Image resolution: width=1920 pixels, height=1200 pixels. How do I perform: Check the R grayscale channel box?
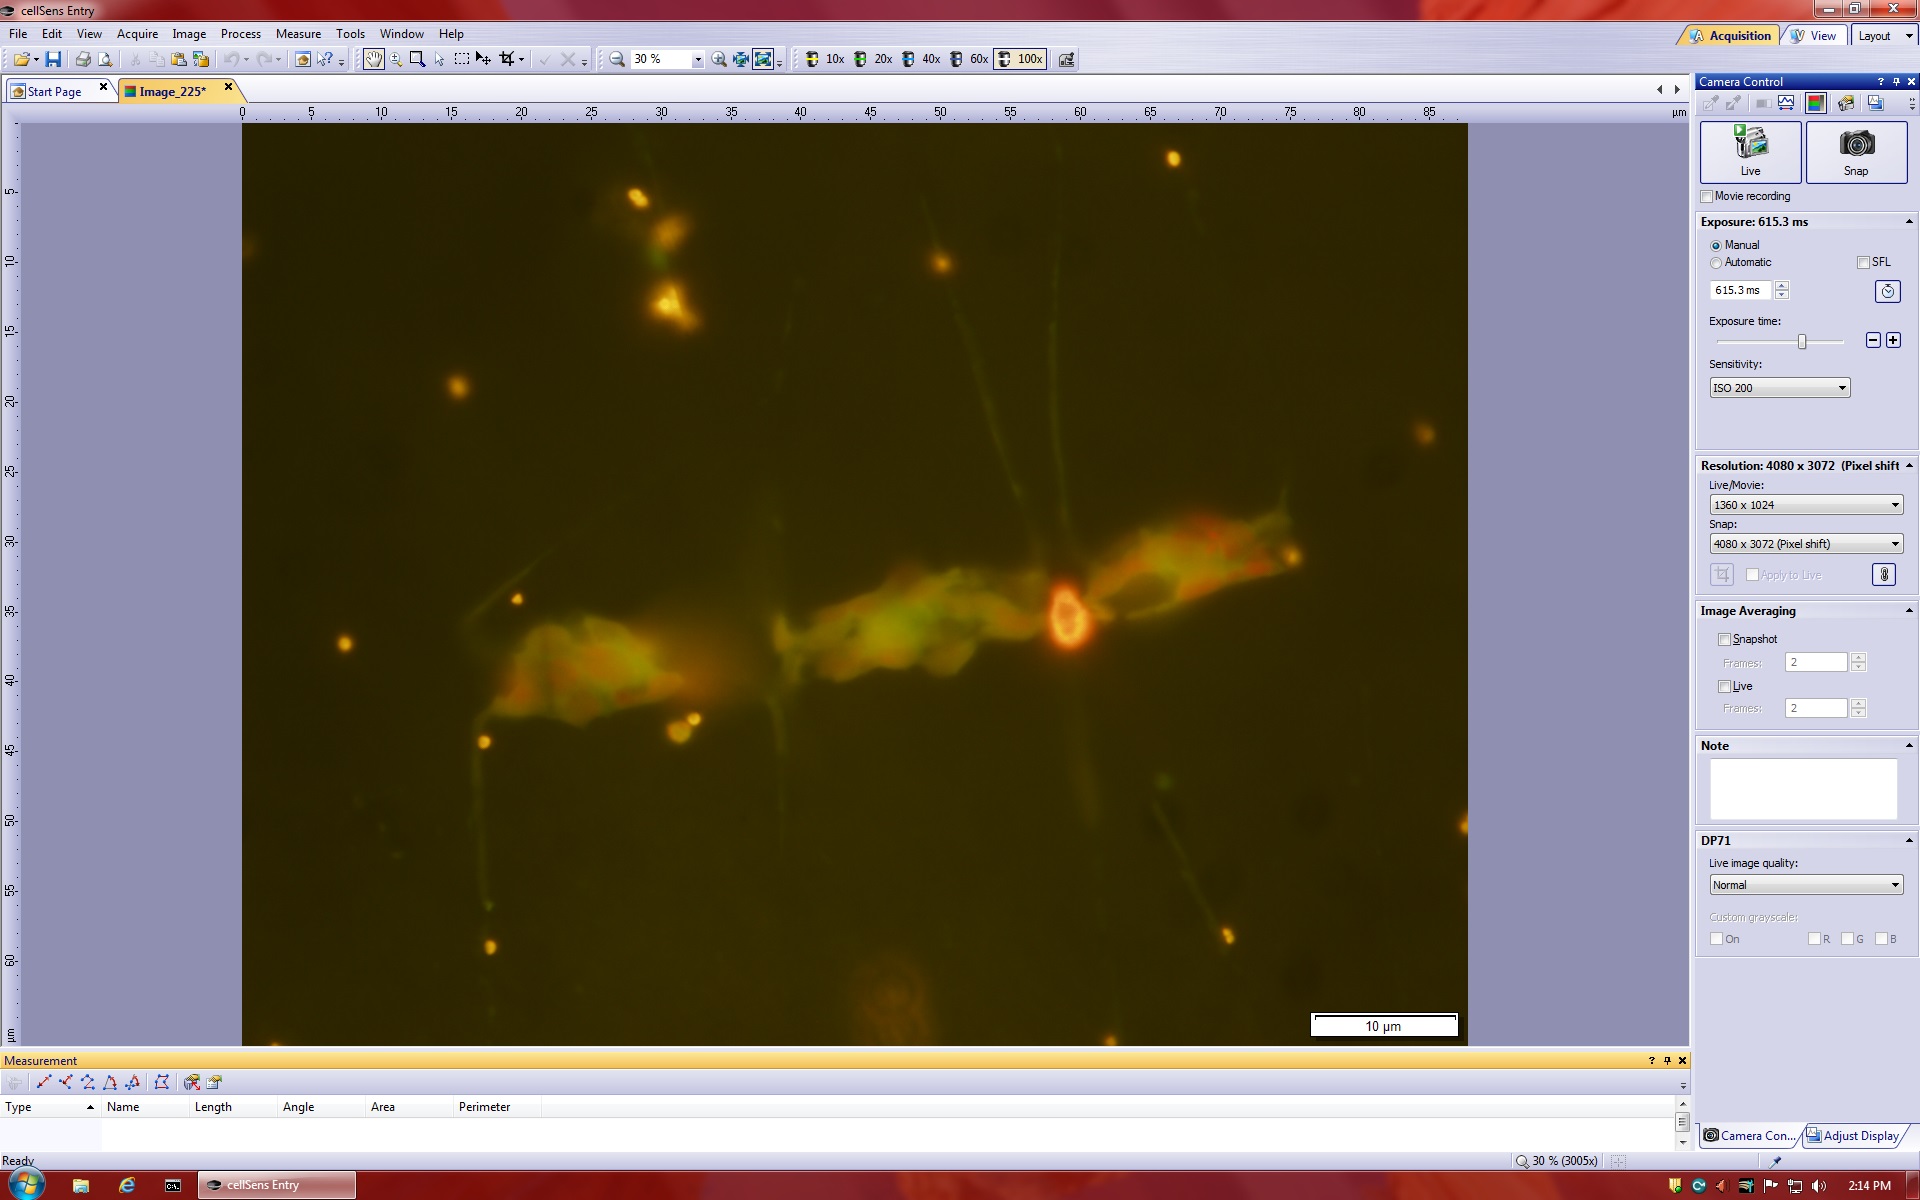[x=1814, y=939]
